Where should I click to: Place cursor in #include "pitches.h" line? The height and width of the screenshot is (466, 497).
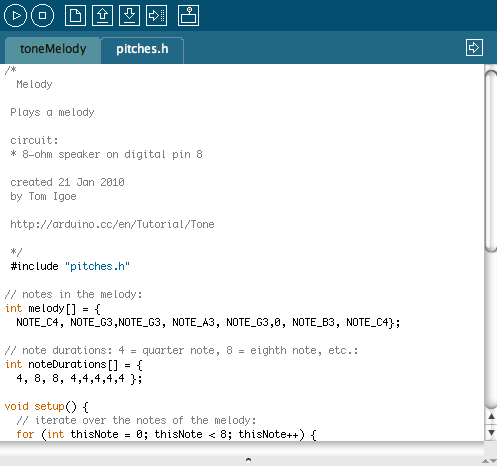70,266
